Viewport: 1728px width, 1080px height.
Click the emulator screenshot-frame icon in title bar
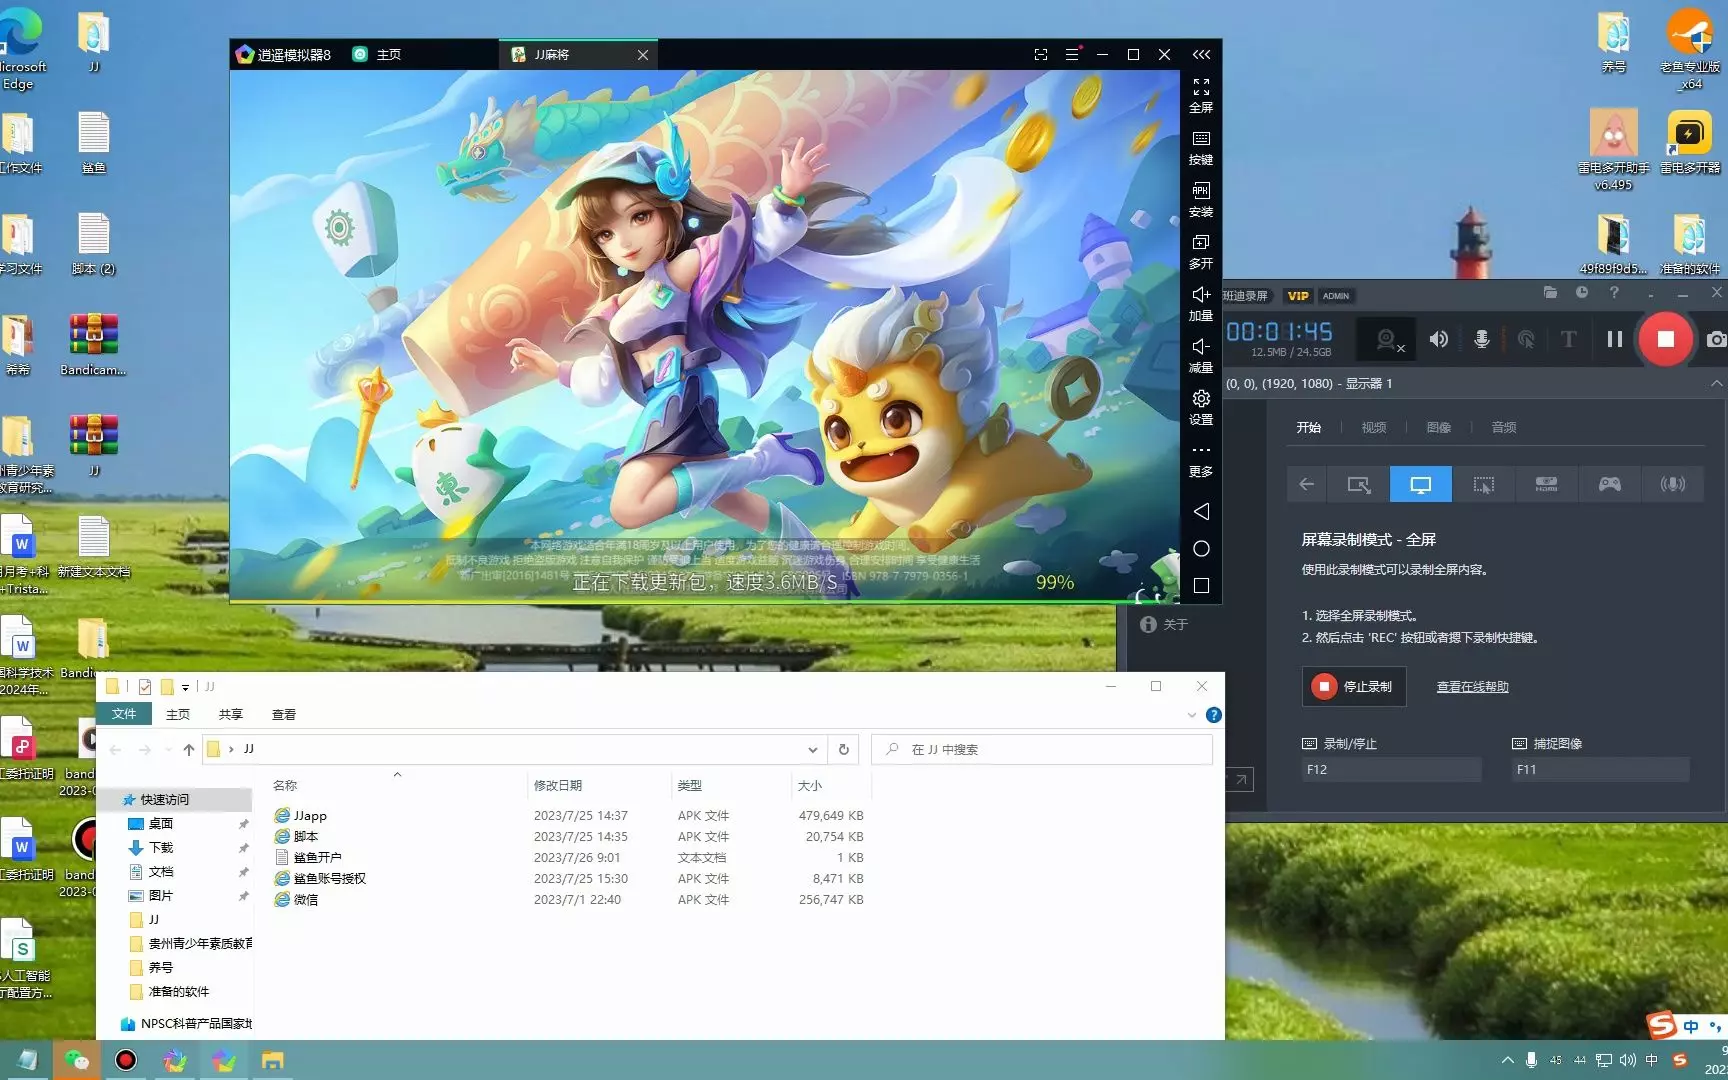click(x=1041, y=55)
